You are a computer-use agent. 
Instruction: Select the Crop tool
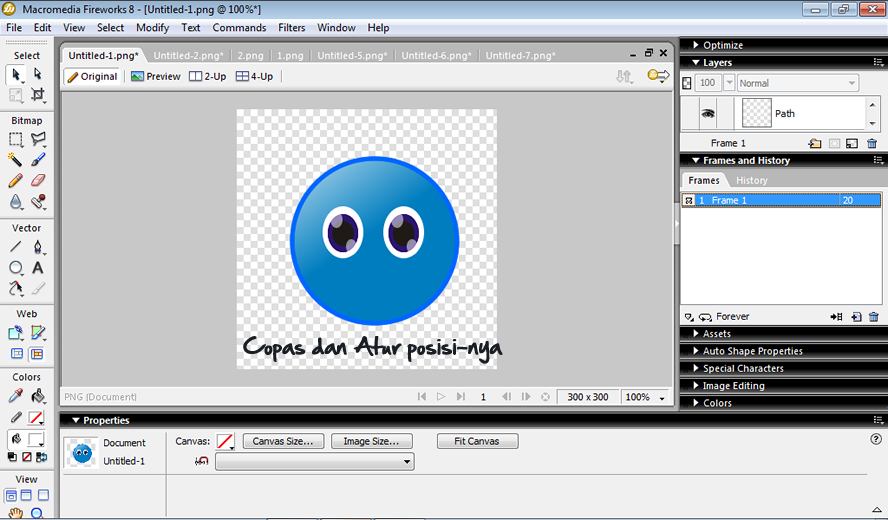coord(37,95)
